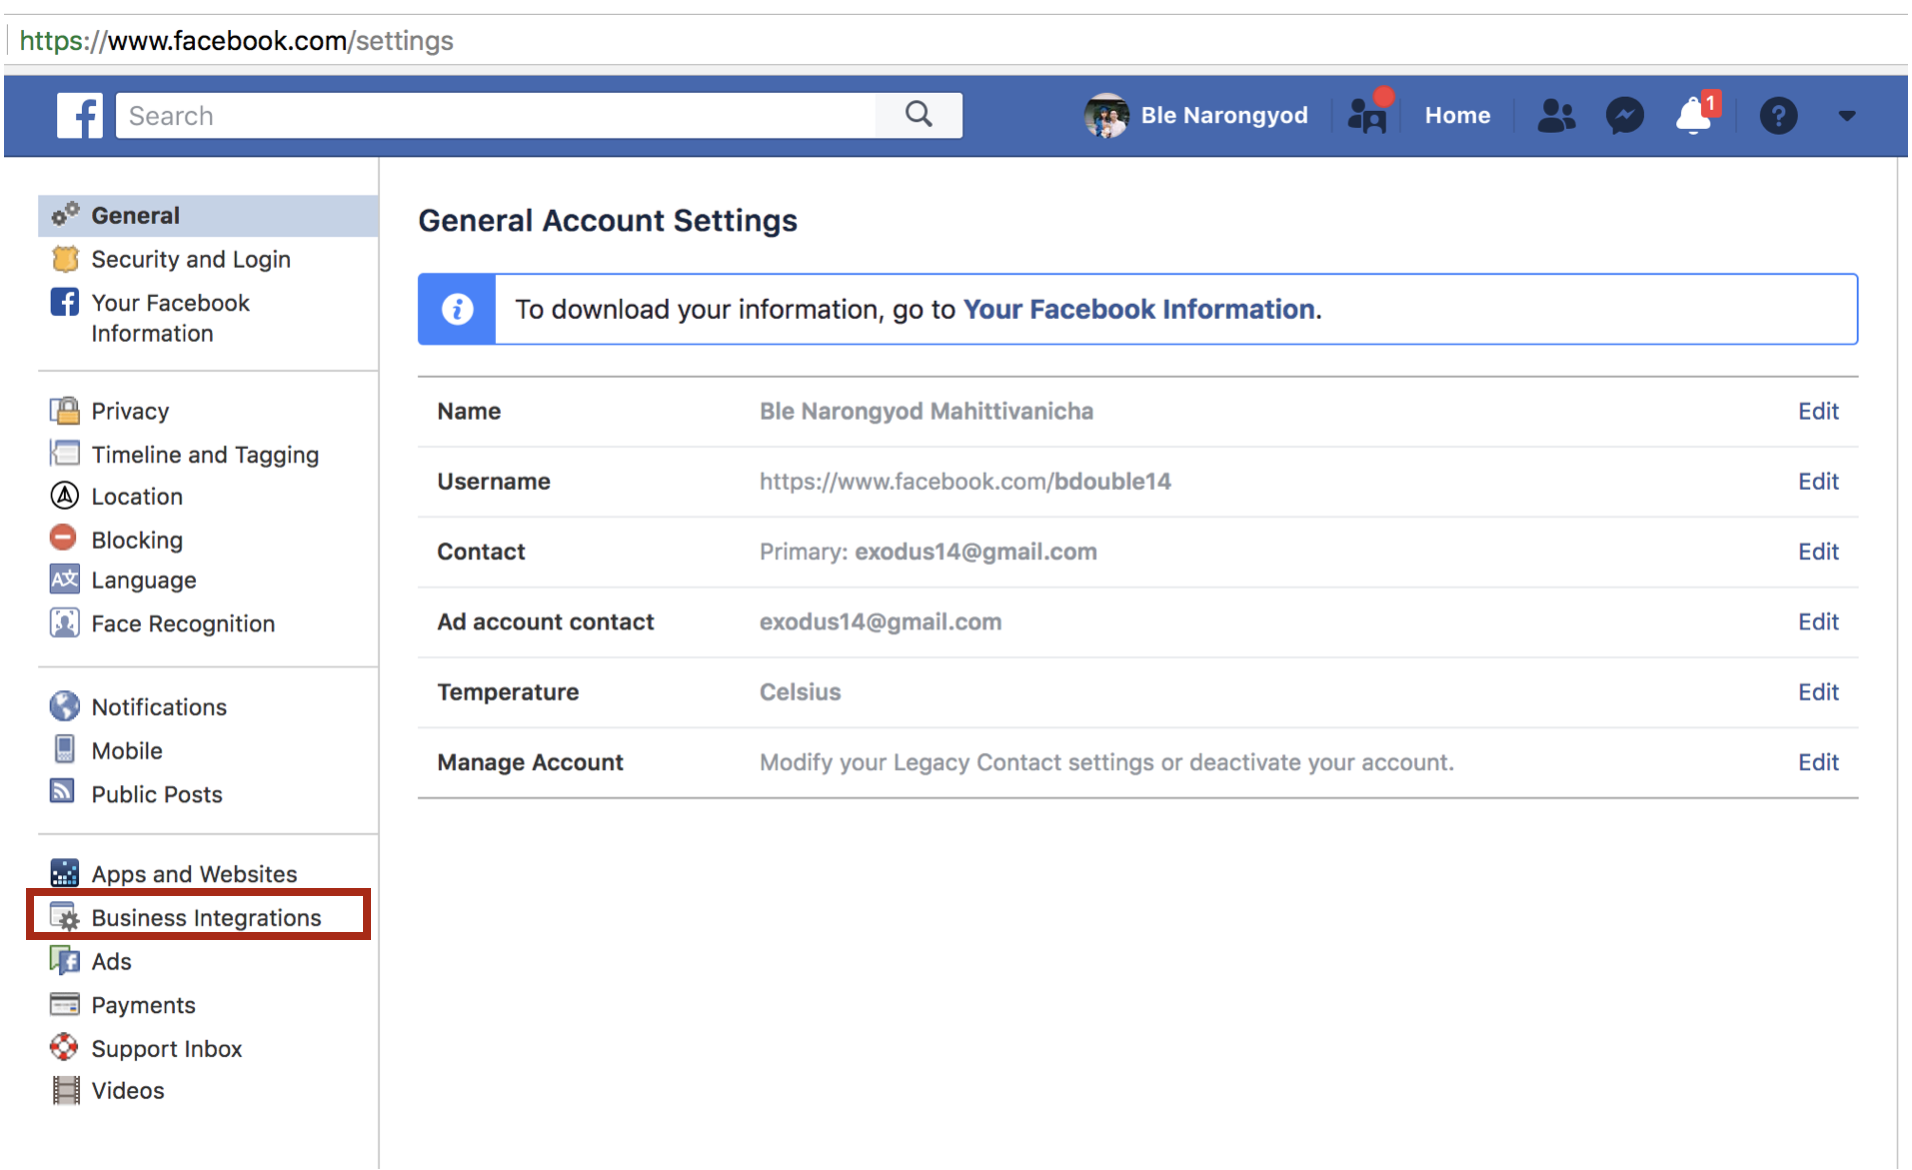Click the General gears icon
This screenshot has height=1170, width=1912.
pos(65,215)
